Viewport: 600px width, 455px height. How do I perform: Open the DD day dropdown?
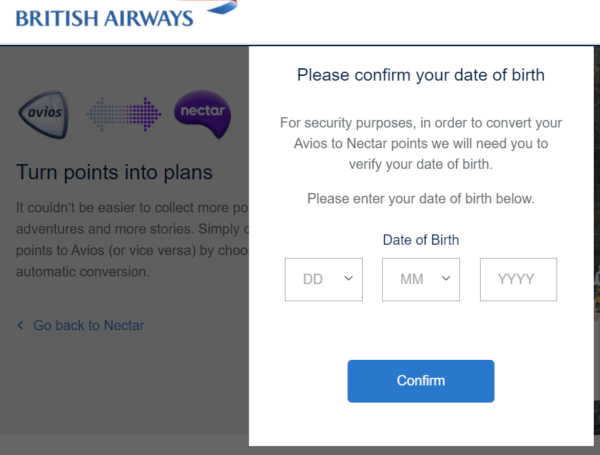pyautogui.click(x=324, y=279)
